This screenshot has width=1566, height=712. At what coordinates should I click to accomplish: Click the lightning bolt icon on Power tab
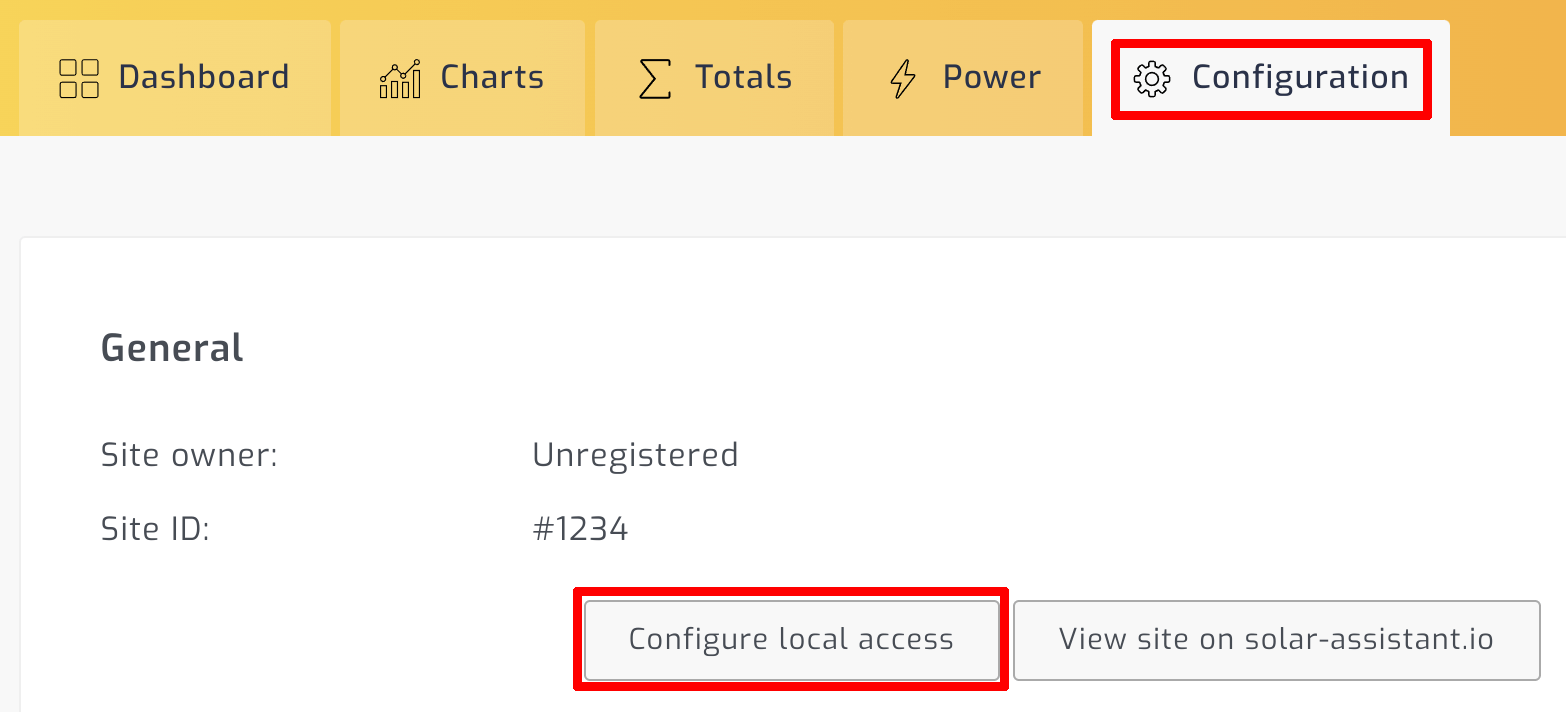point(905,77)
